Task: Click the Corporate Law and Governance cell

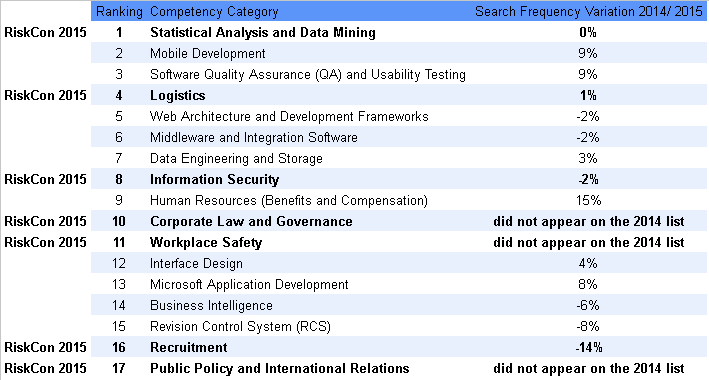Action: (251, 221)
